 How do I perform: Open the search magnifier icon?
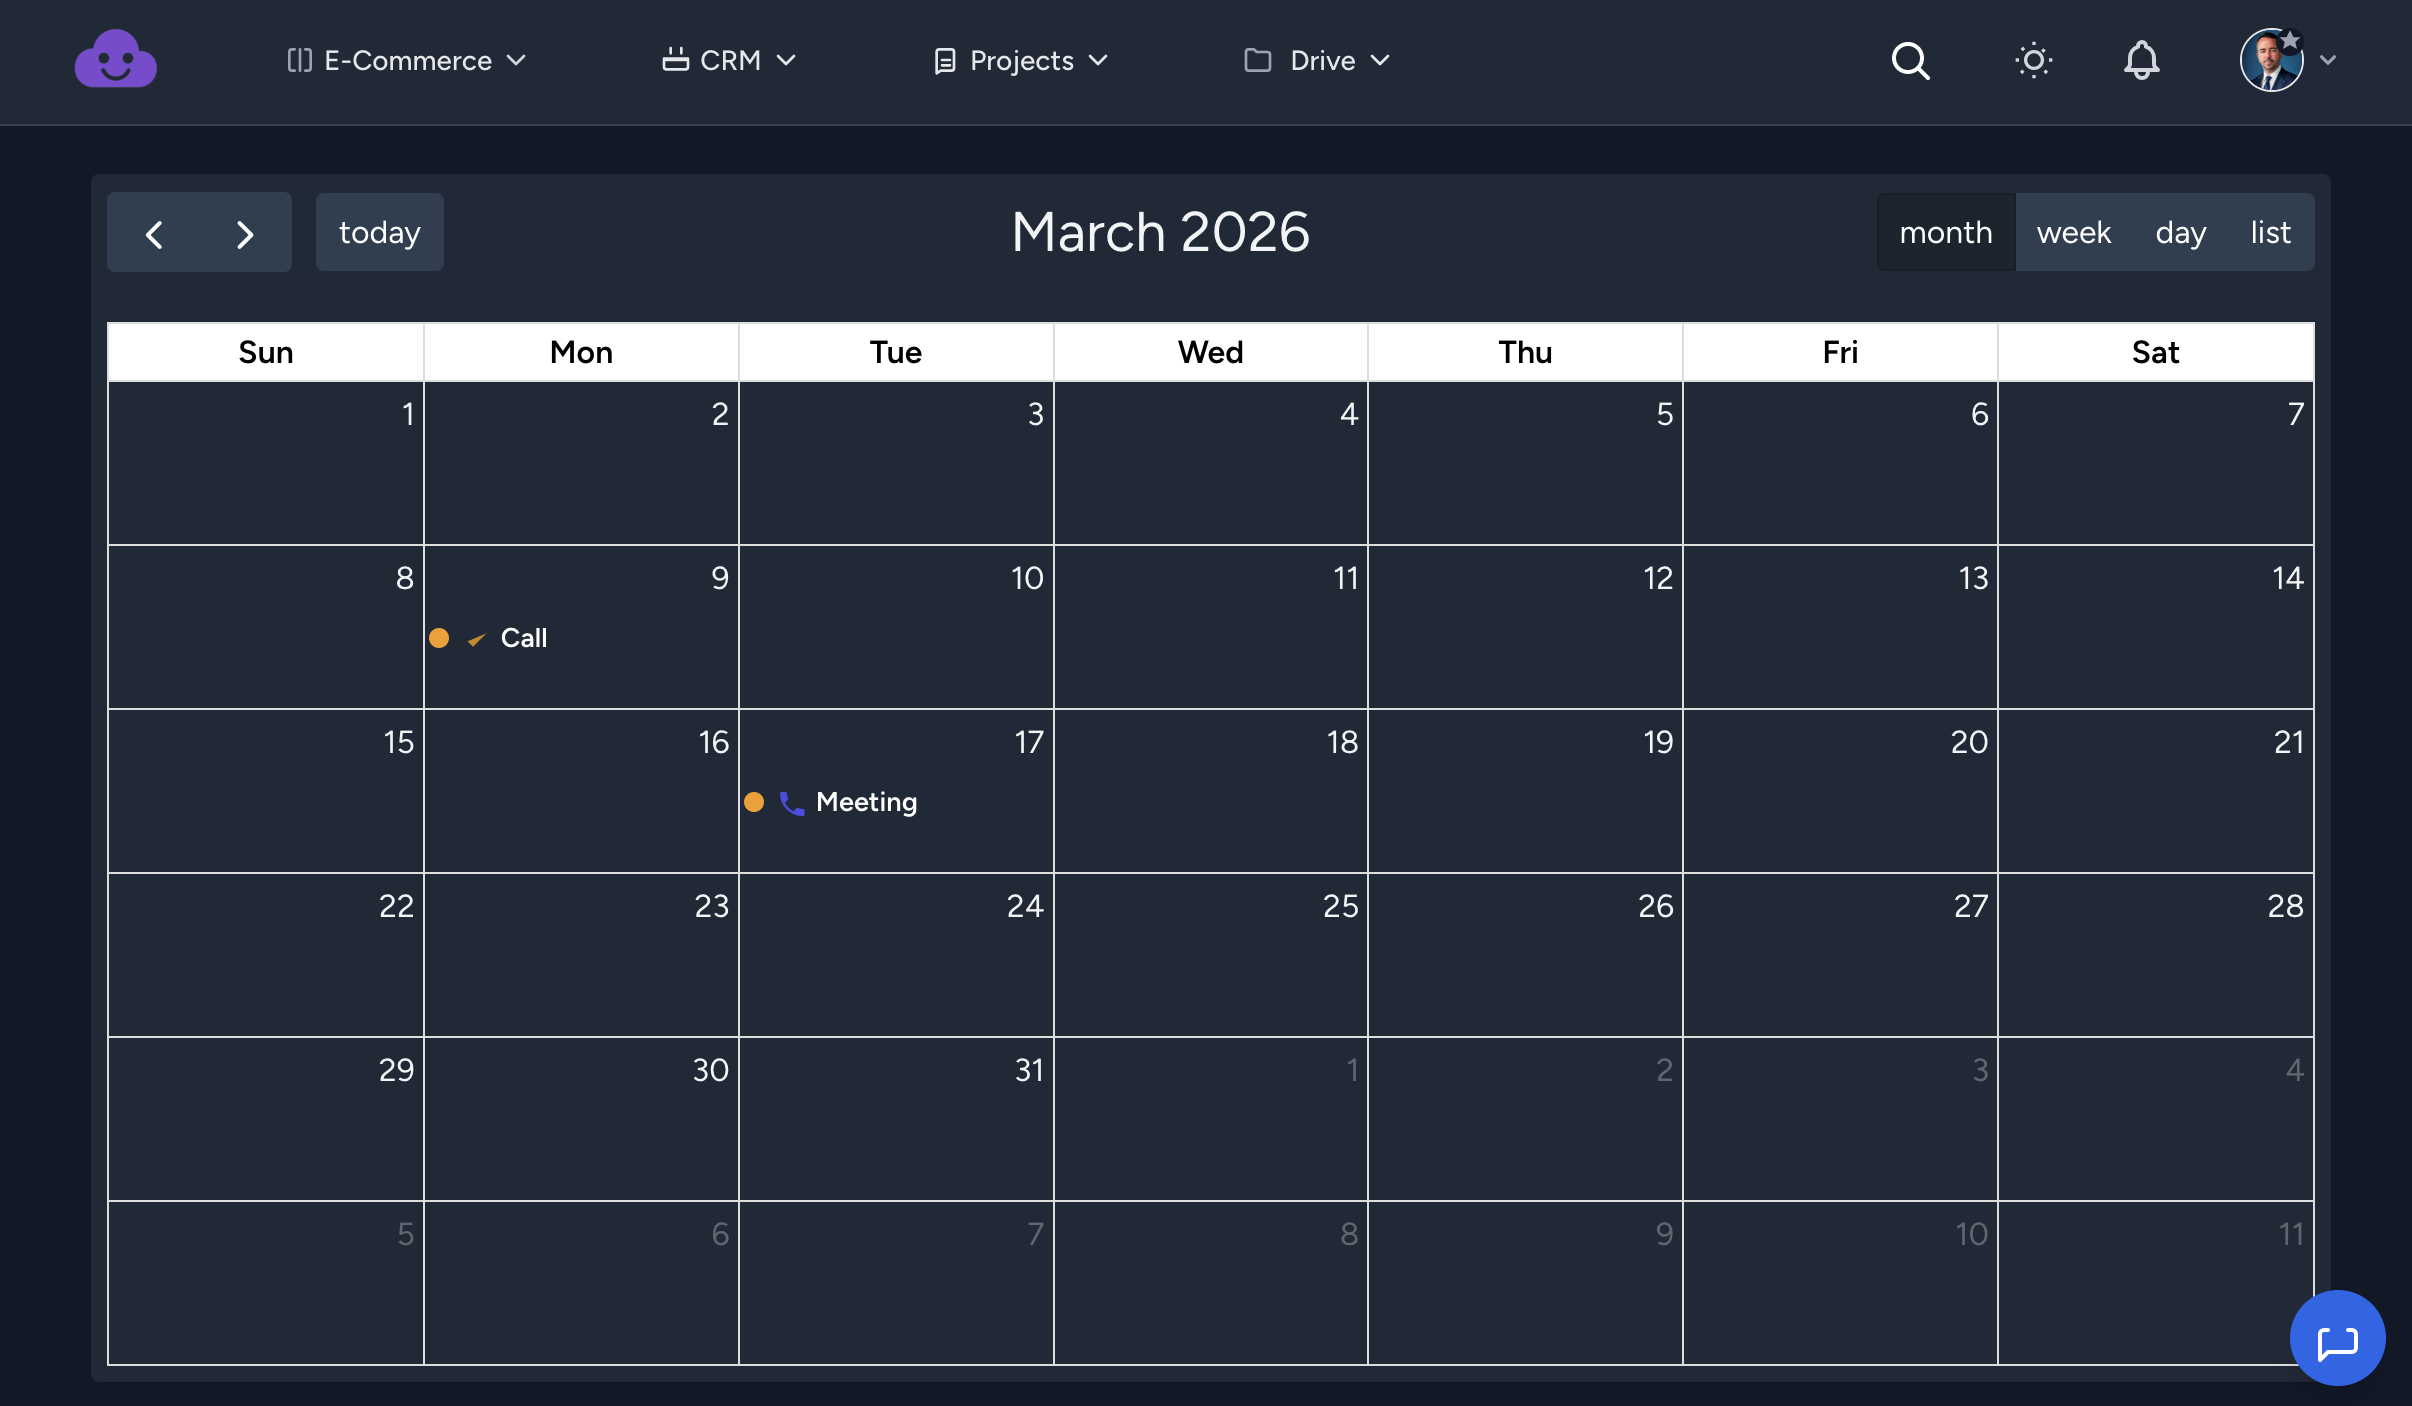click(1909, 61)
